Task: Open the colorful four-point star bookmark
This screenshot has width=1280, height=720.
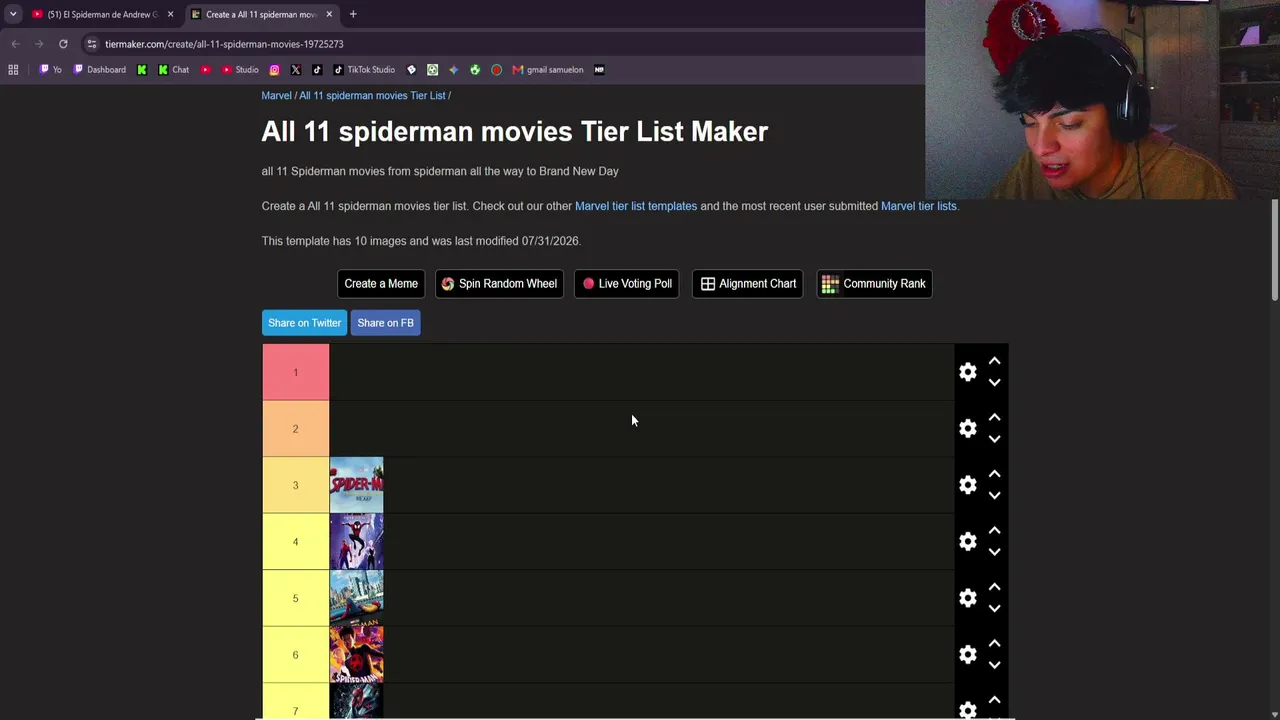Action: point(453,70)
